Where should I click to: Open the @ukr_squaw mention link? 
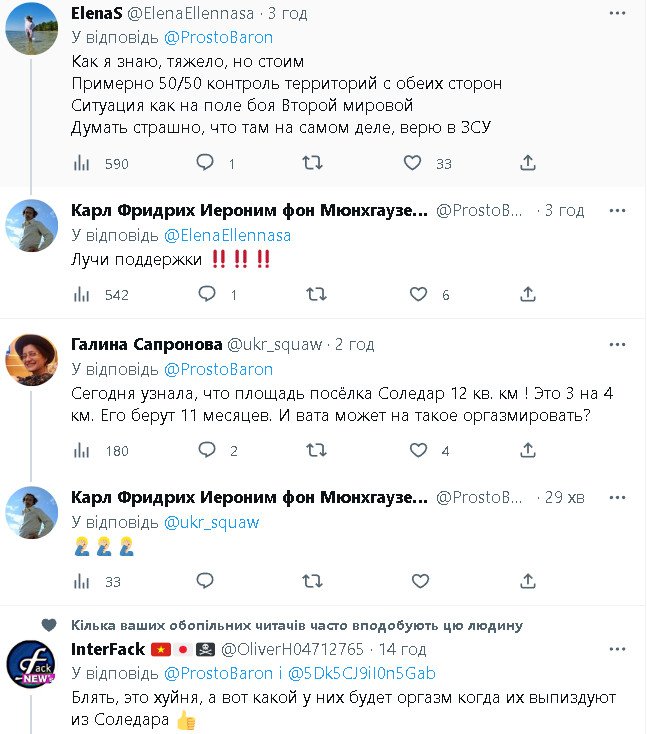[x=211, y=522]
